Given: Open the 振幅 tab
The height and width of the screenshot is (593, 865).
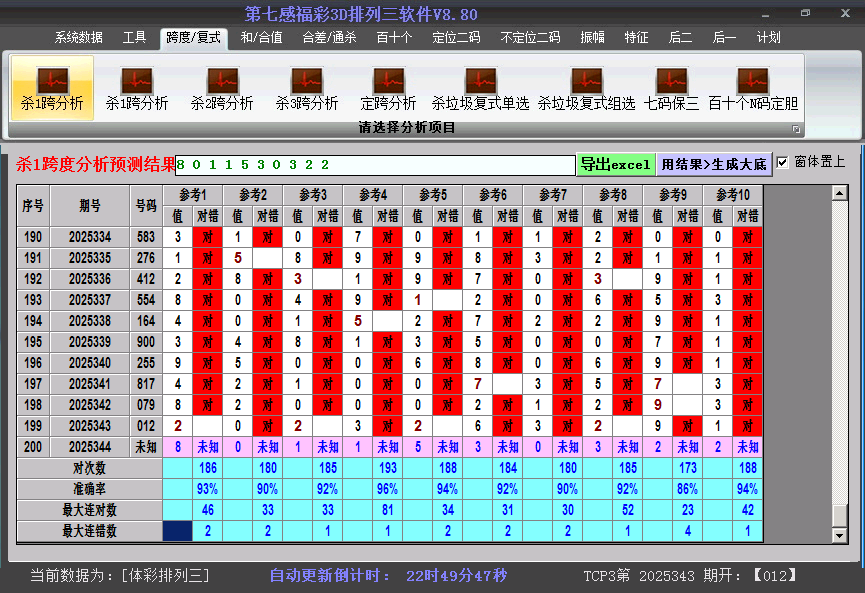Looking at the screenshot, I should [593, 38].
